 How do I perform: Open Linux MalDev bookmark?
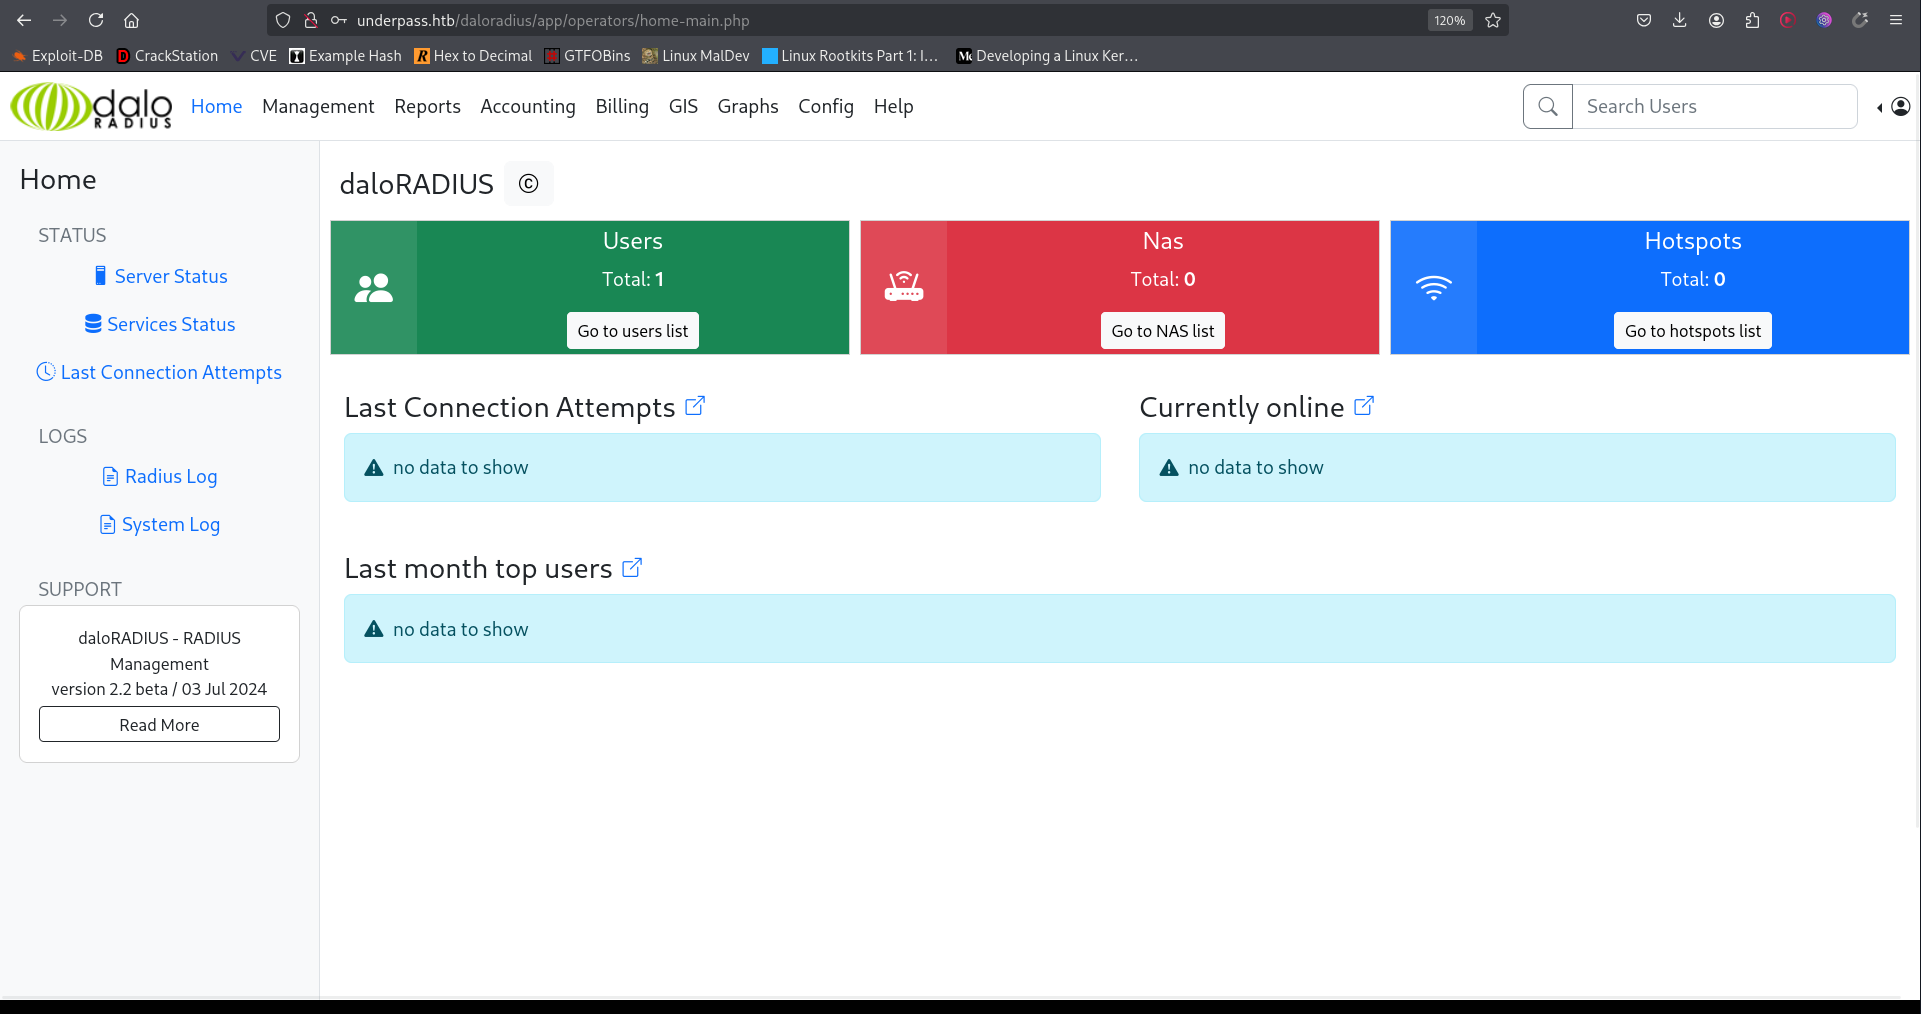click(696, 56)
